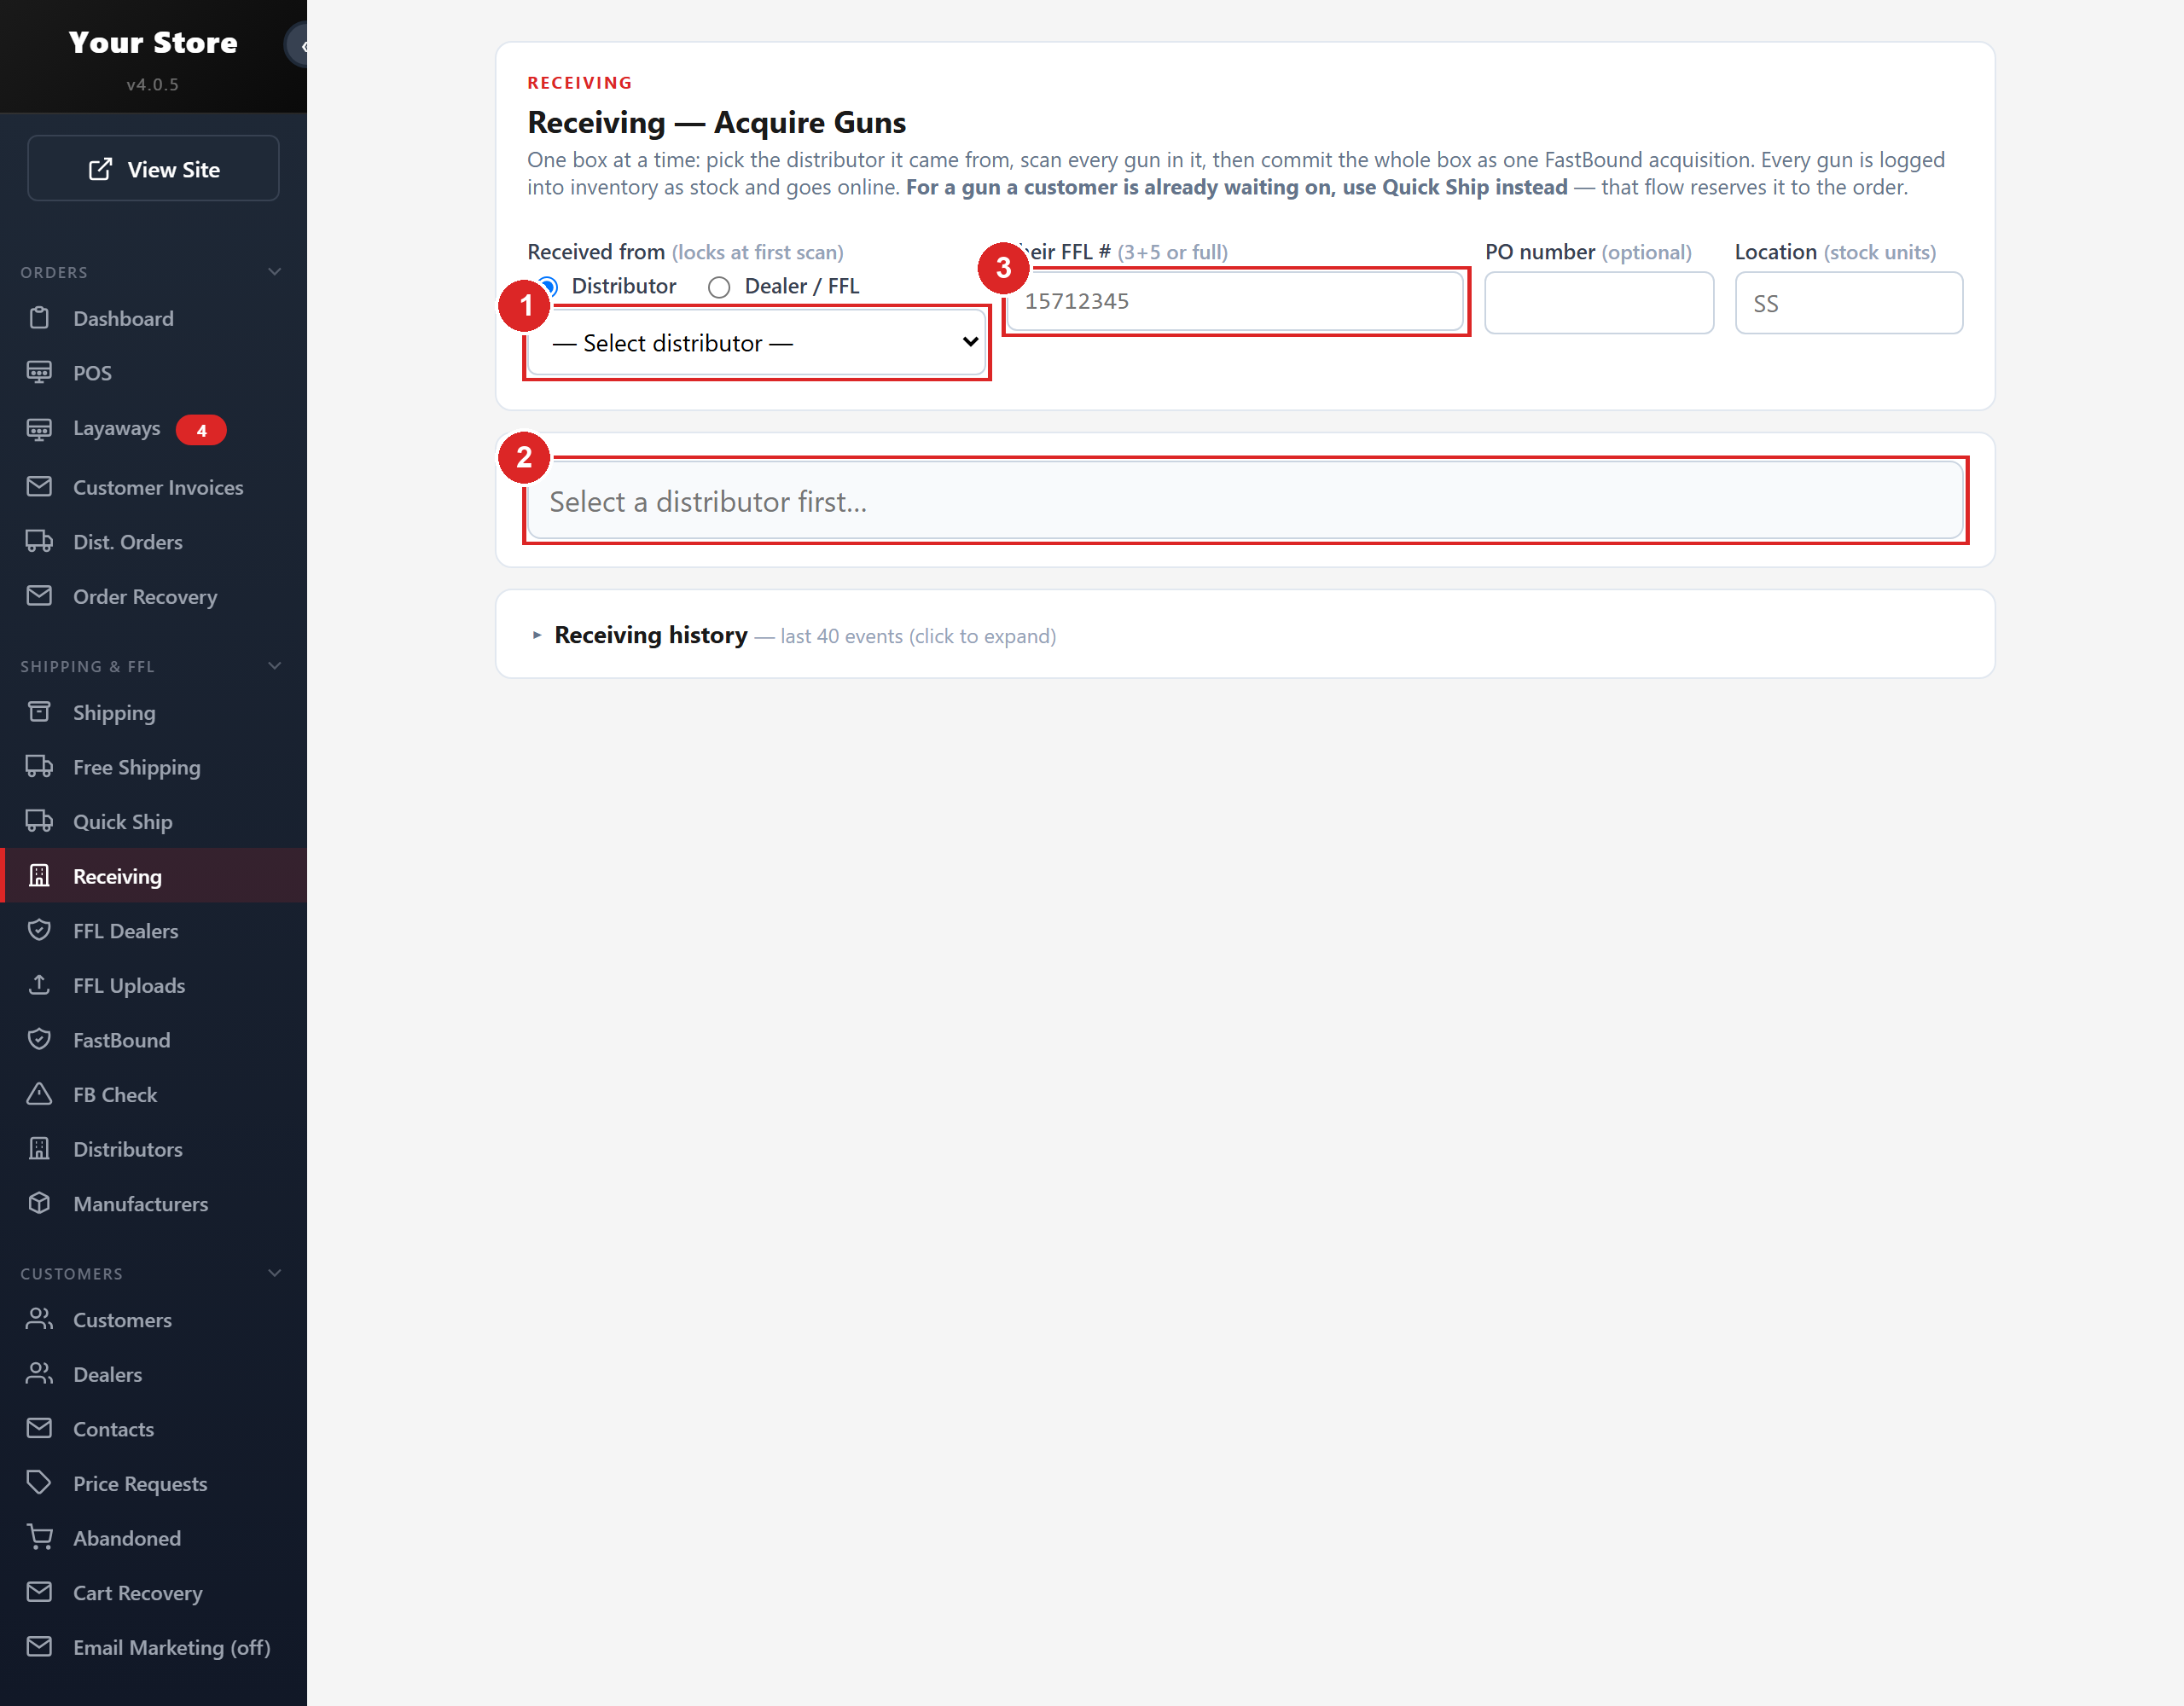Click the Their FFL # input field
Viewport: 2184px width, 1706px height.
pos(1235,301)
